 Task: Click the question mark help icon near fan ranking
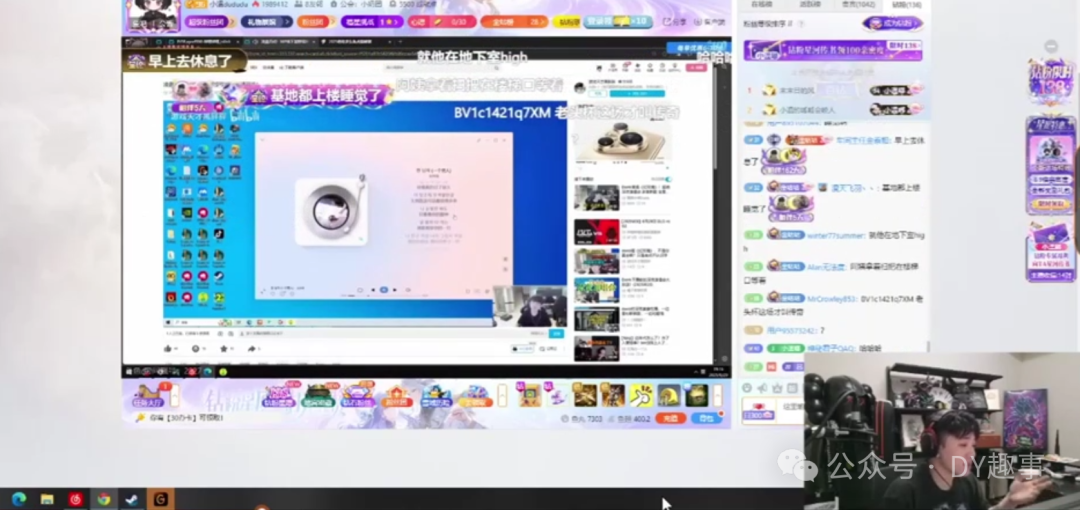tap(800, 23)
